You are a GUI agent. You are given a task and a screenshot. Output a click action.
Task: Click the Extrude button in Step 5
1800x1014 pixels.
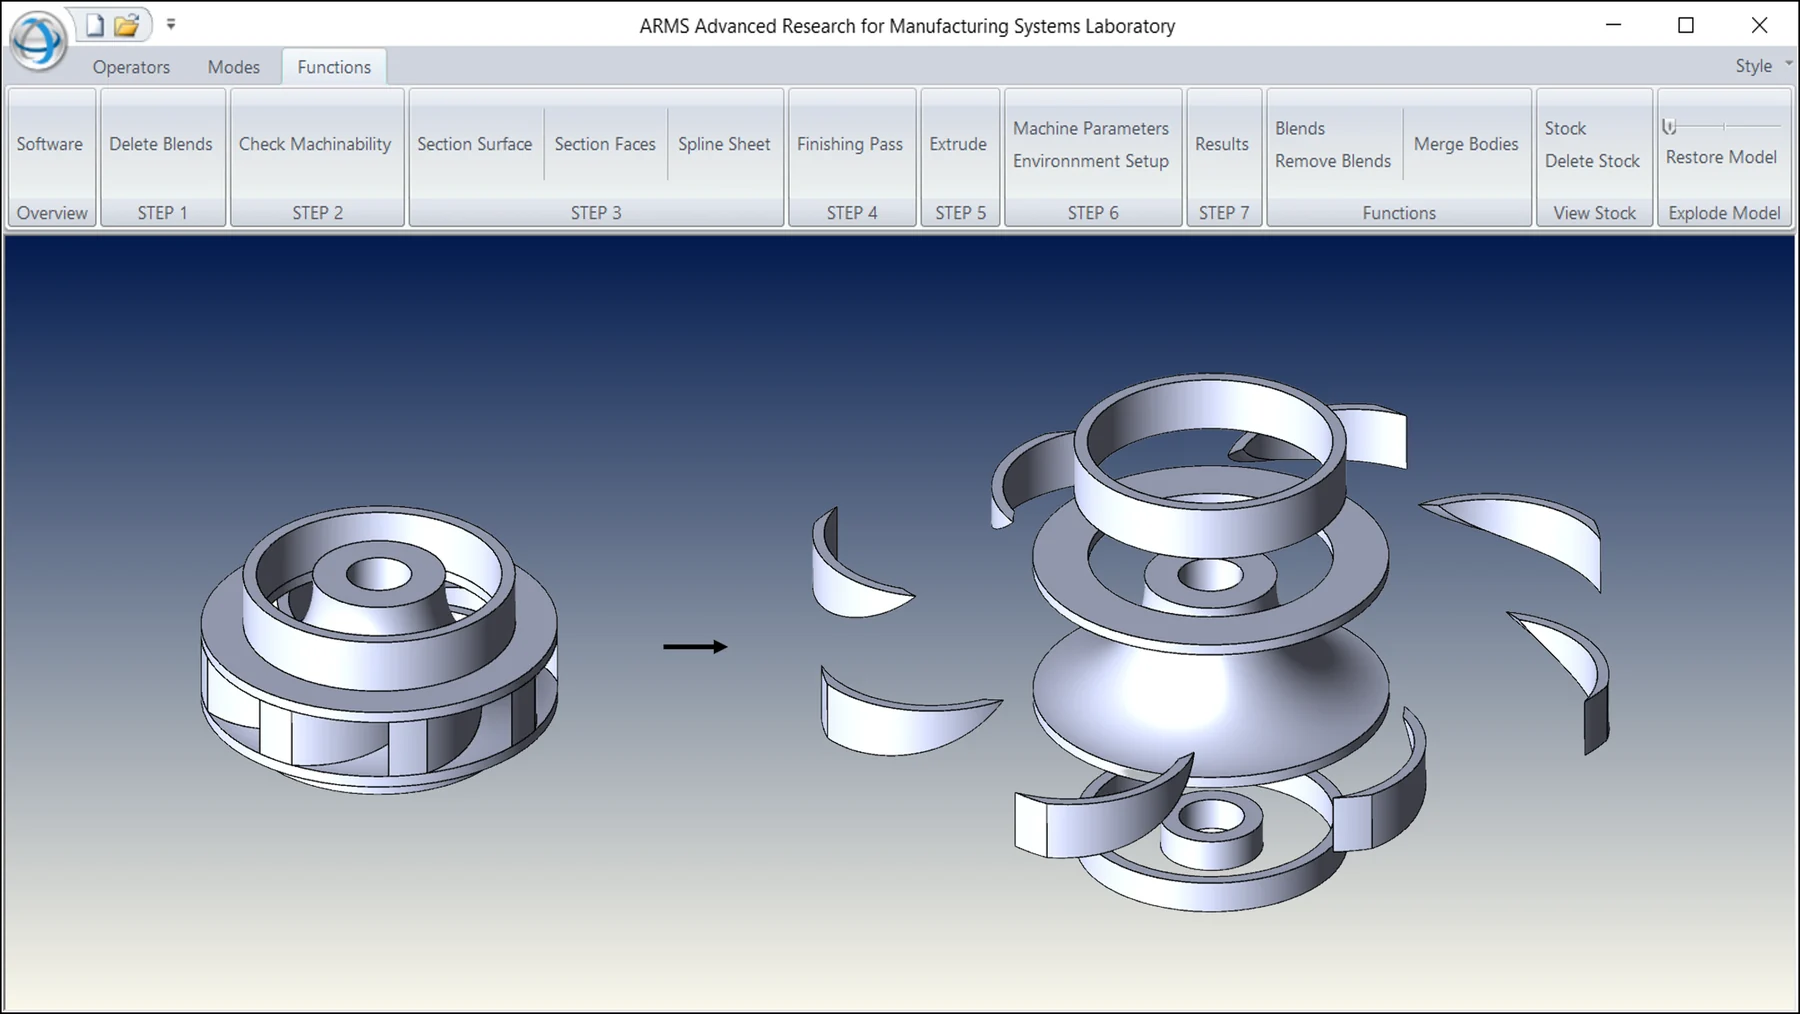pos(958,144)
